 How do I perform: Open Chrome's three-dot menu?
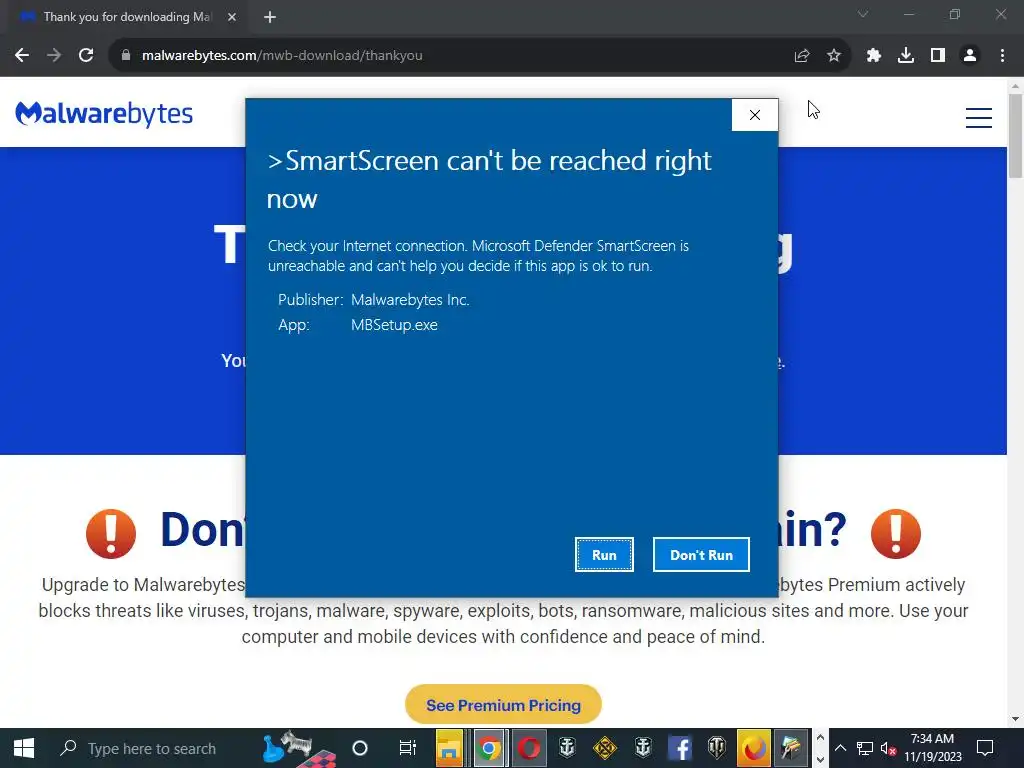[x=1002, y=56]
